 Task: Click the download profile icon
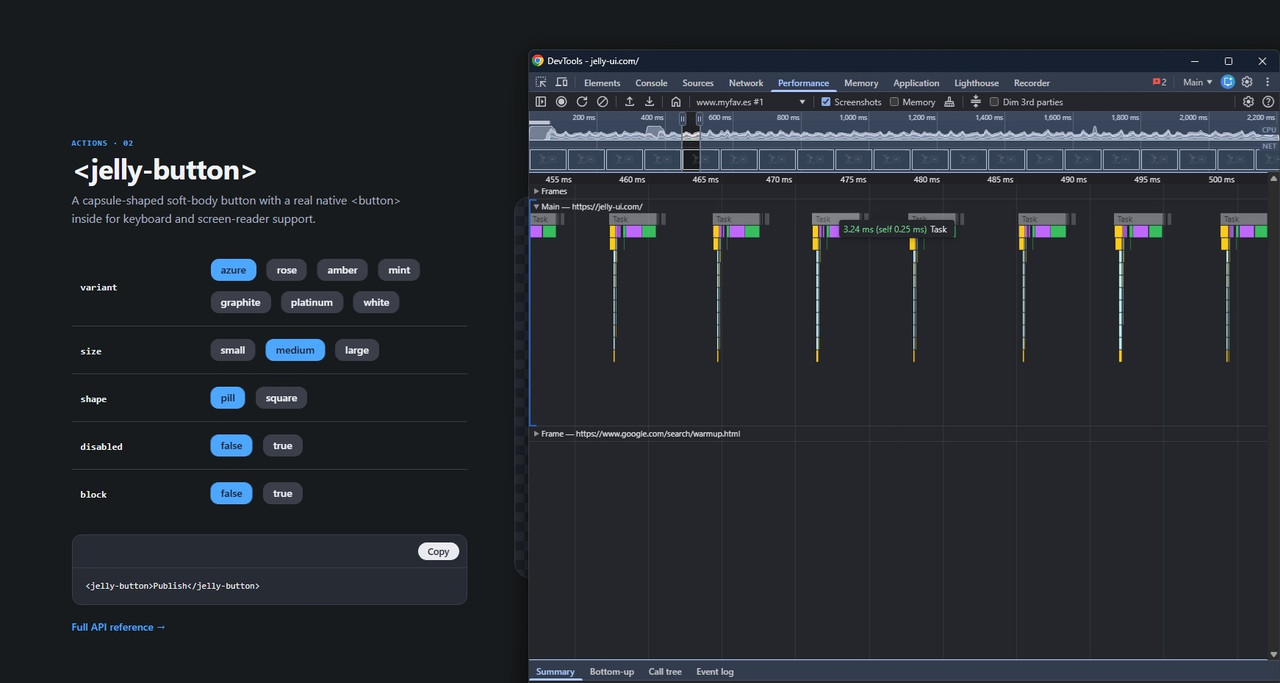[649, 102]
